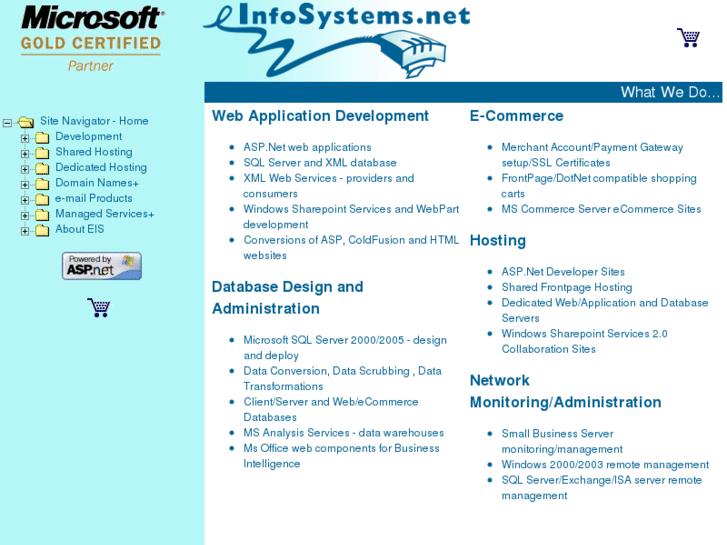The height and width of the screenshot is (545, 727).
Task: Expand the About EIS tree node
Action: click(x=25, y=231)
